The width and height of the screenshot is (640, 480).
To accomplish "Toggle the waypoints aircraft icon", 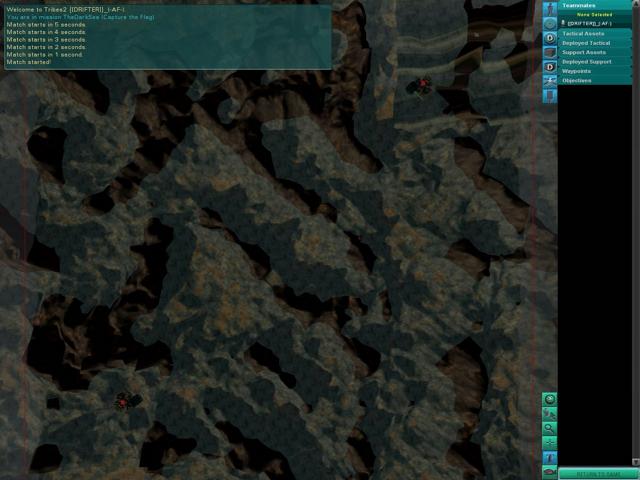I will coord(550,81).
